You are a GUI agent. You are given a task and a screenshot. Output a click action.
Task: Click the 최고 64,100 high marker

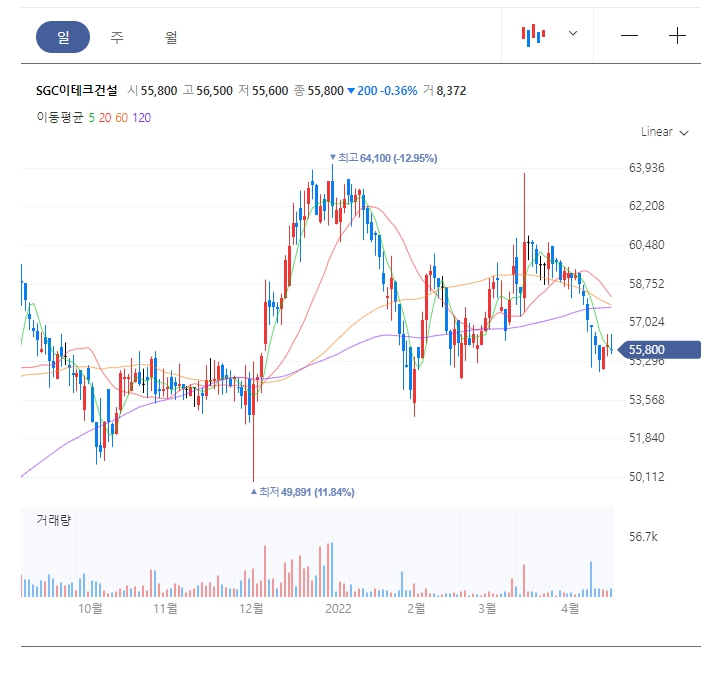click(x=384, y=158)
